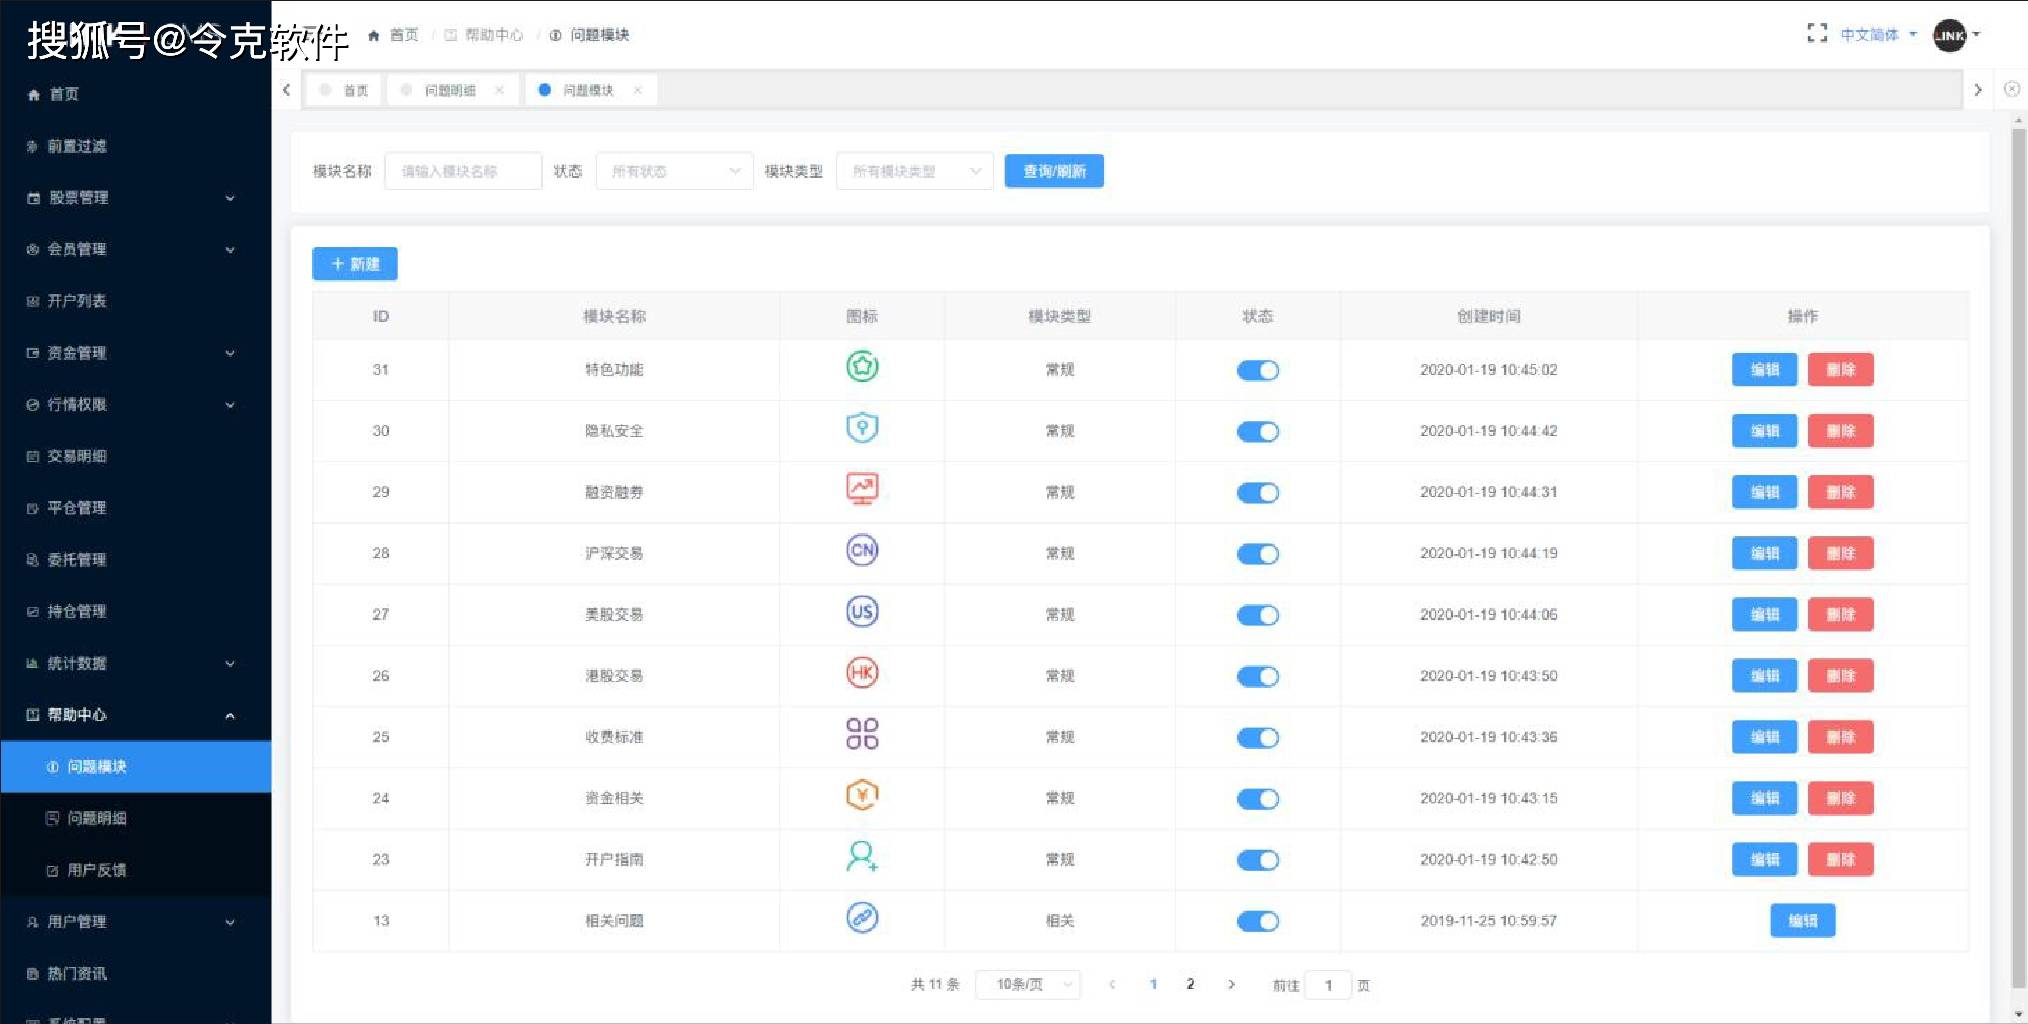Open 平仓管理 in the sidebar
This screenshot has height=1024, width=2028.
136,508
